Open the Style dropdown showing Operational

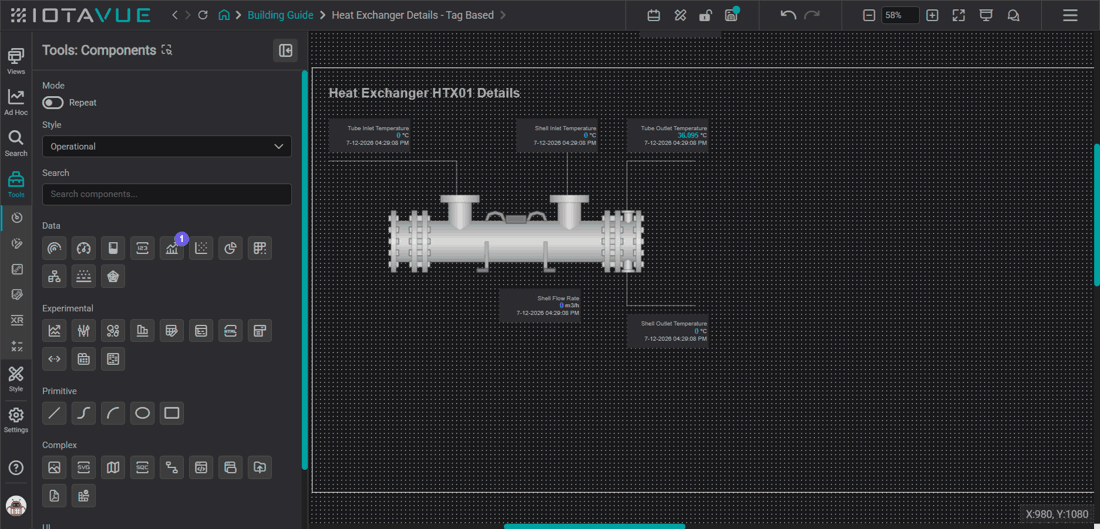[x=167, y=147]
